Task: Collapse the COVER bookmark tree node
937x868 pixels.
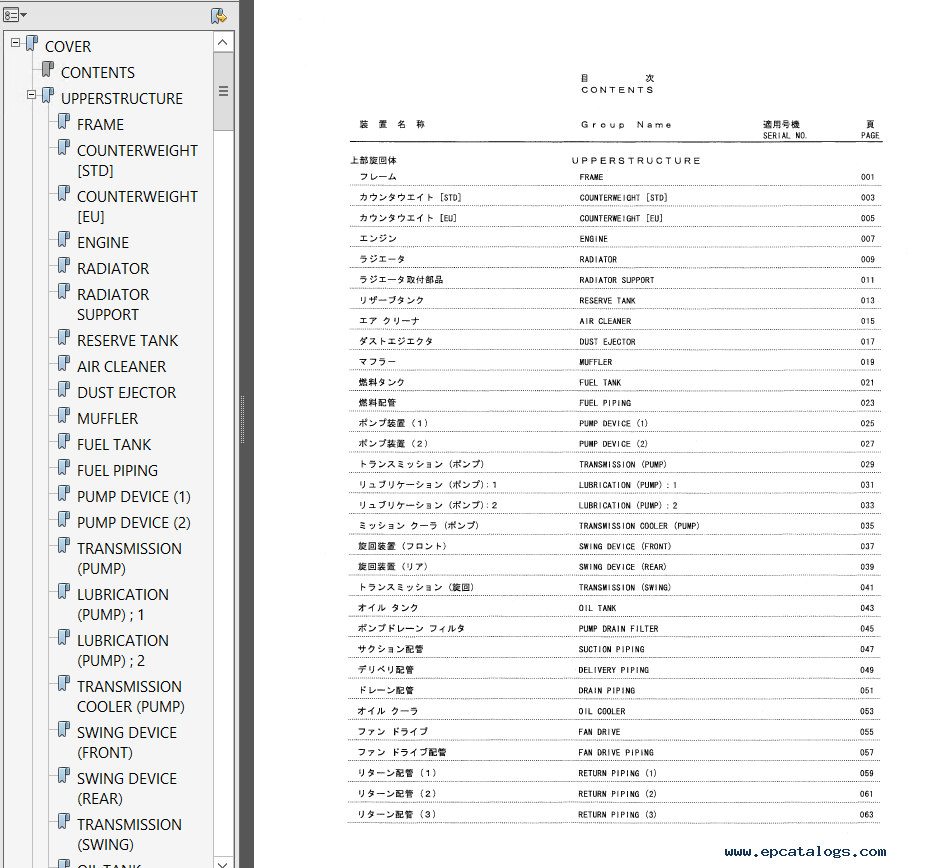Action: tap(16, 43)
